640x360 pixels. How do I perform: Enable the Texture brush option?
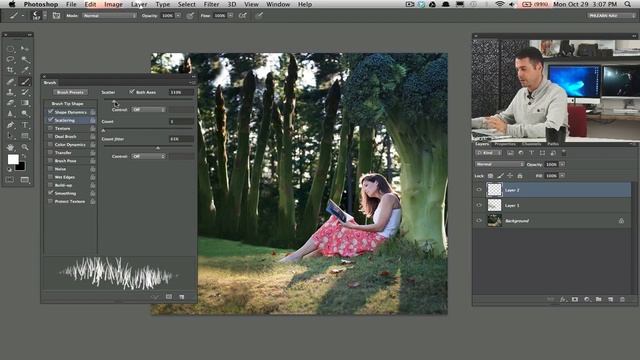click(51, 128)
